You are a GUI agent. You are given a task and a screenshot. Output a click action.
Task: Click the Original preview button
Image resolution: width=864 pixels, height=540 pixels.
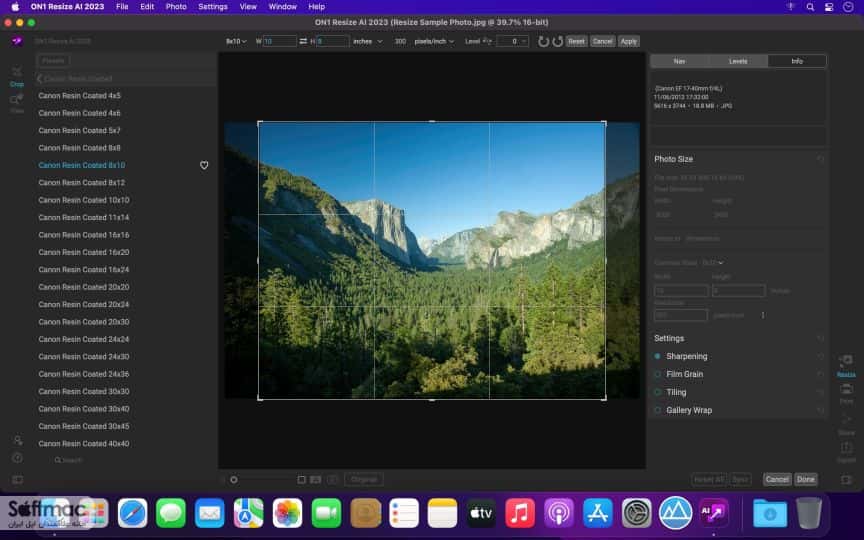[x=364, y=479]
